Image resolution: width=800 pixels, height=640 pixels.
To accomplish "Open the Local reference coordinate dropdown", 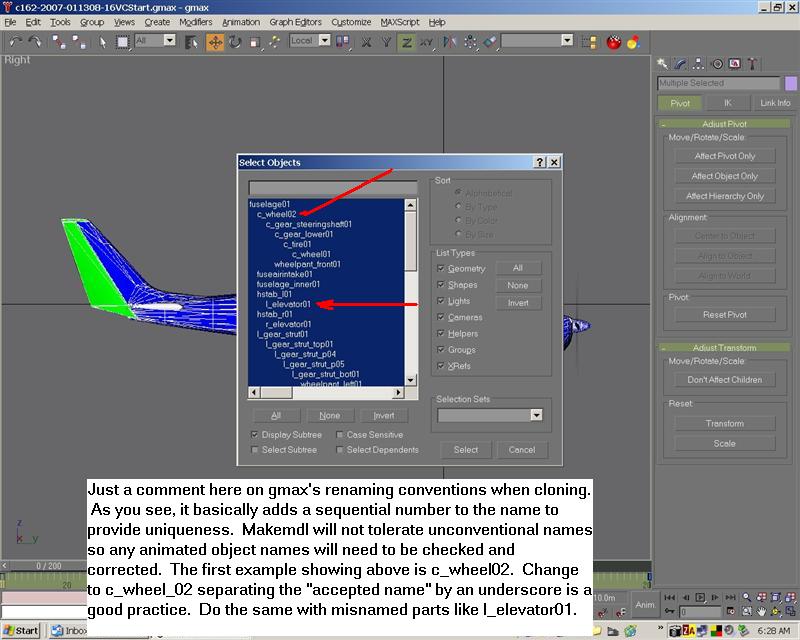I will [324, 40].
